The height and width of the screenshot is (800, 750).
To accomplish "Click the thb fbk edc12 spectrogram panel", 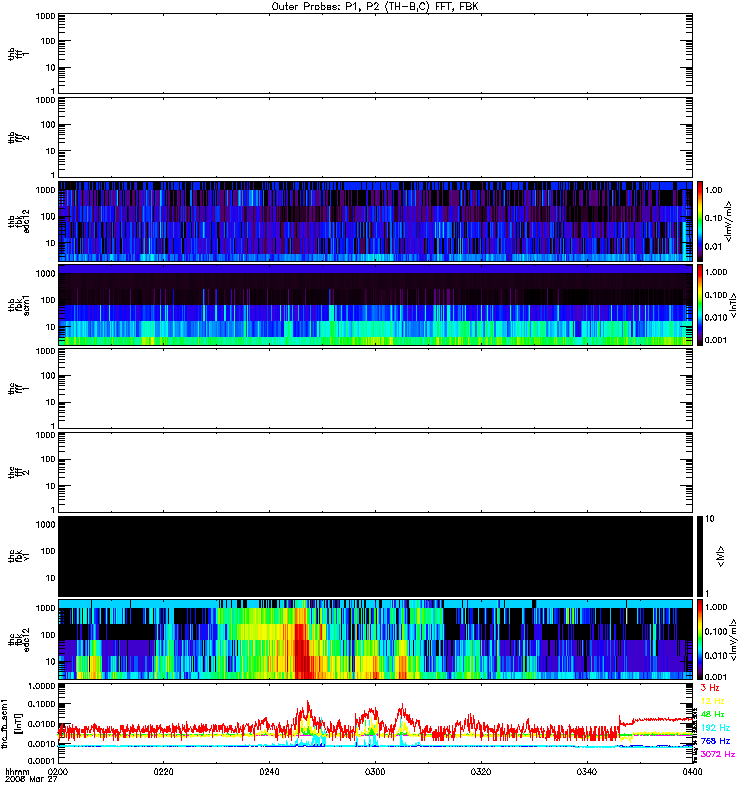I will (x=375, y=221).
